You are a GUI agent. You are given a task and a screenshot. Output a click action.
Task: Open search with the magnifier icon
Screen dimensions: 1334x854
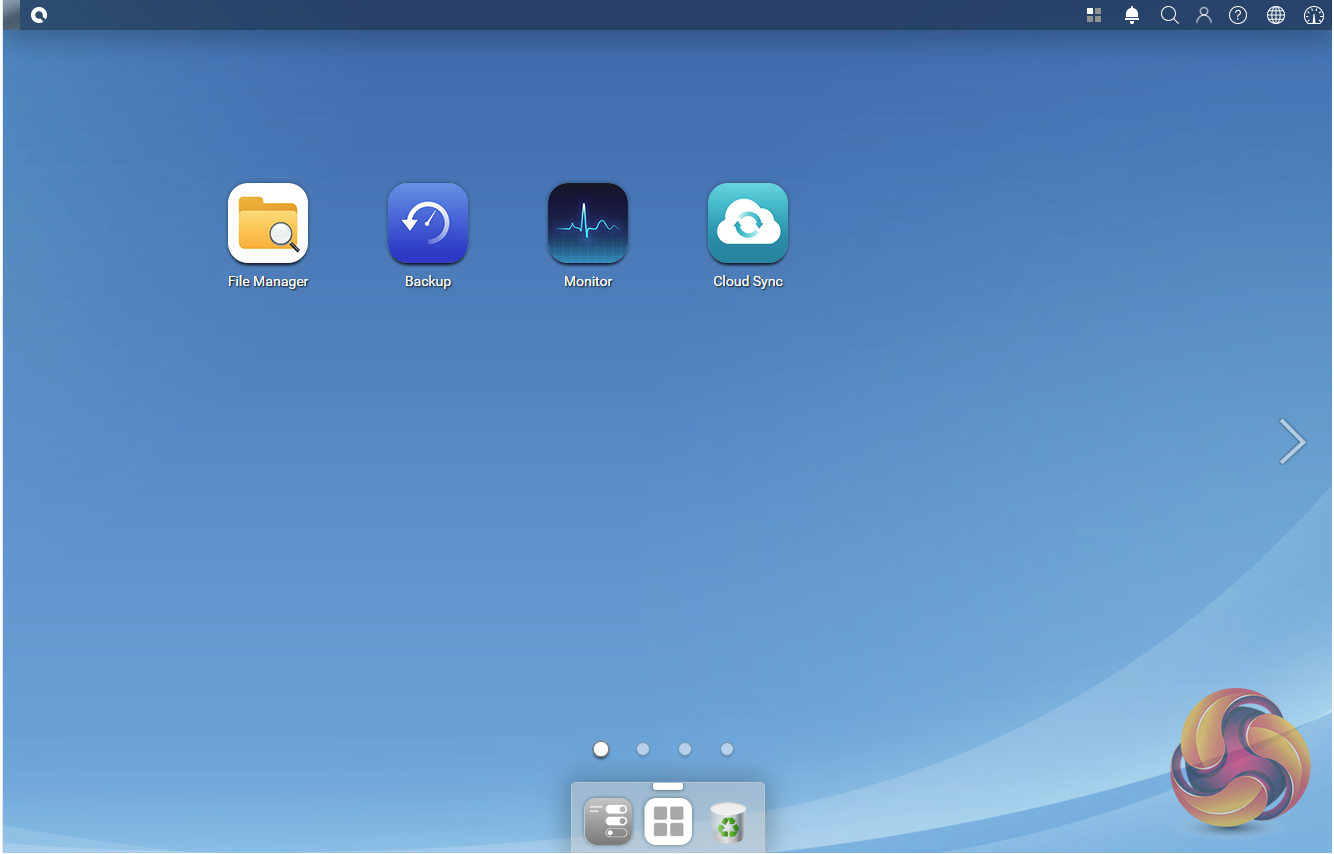[x=1169, y=15]
